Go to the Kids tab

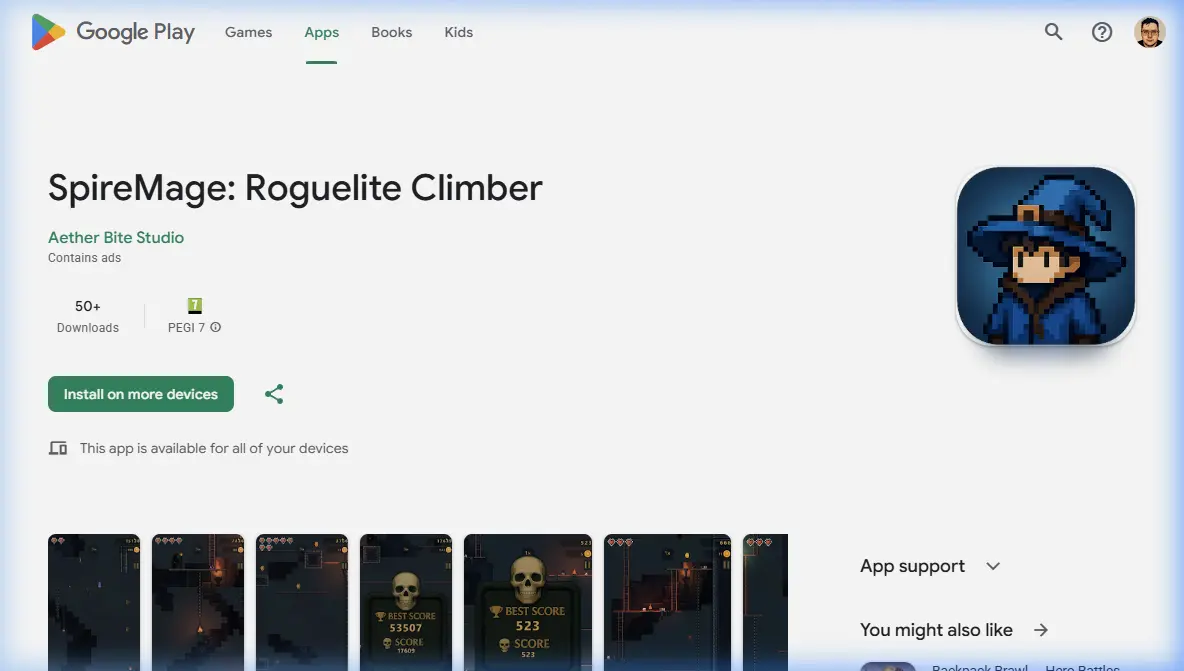pyautogui.click(x=458, y=32)
